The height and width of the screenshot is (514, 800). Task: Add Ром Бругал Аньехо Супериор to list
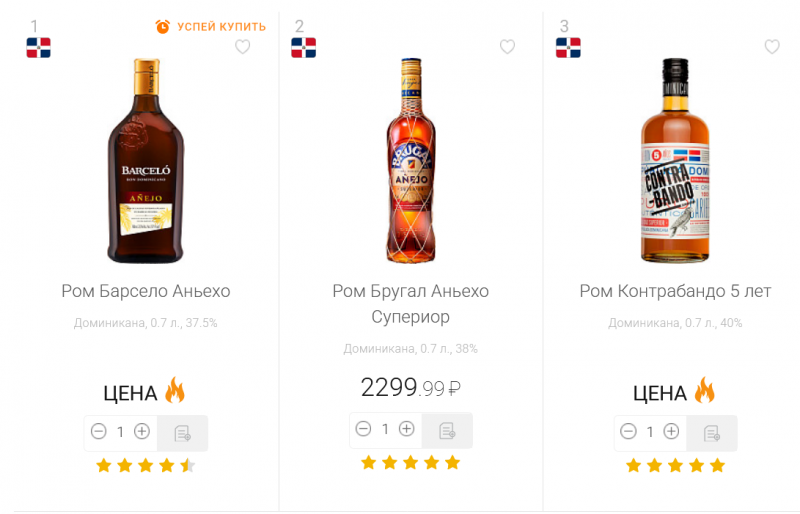447,430
